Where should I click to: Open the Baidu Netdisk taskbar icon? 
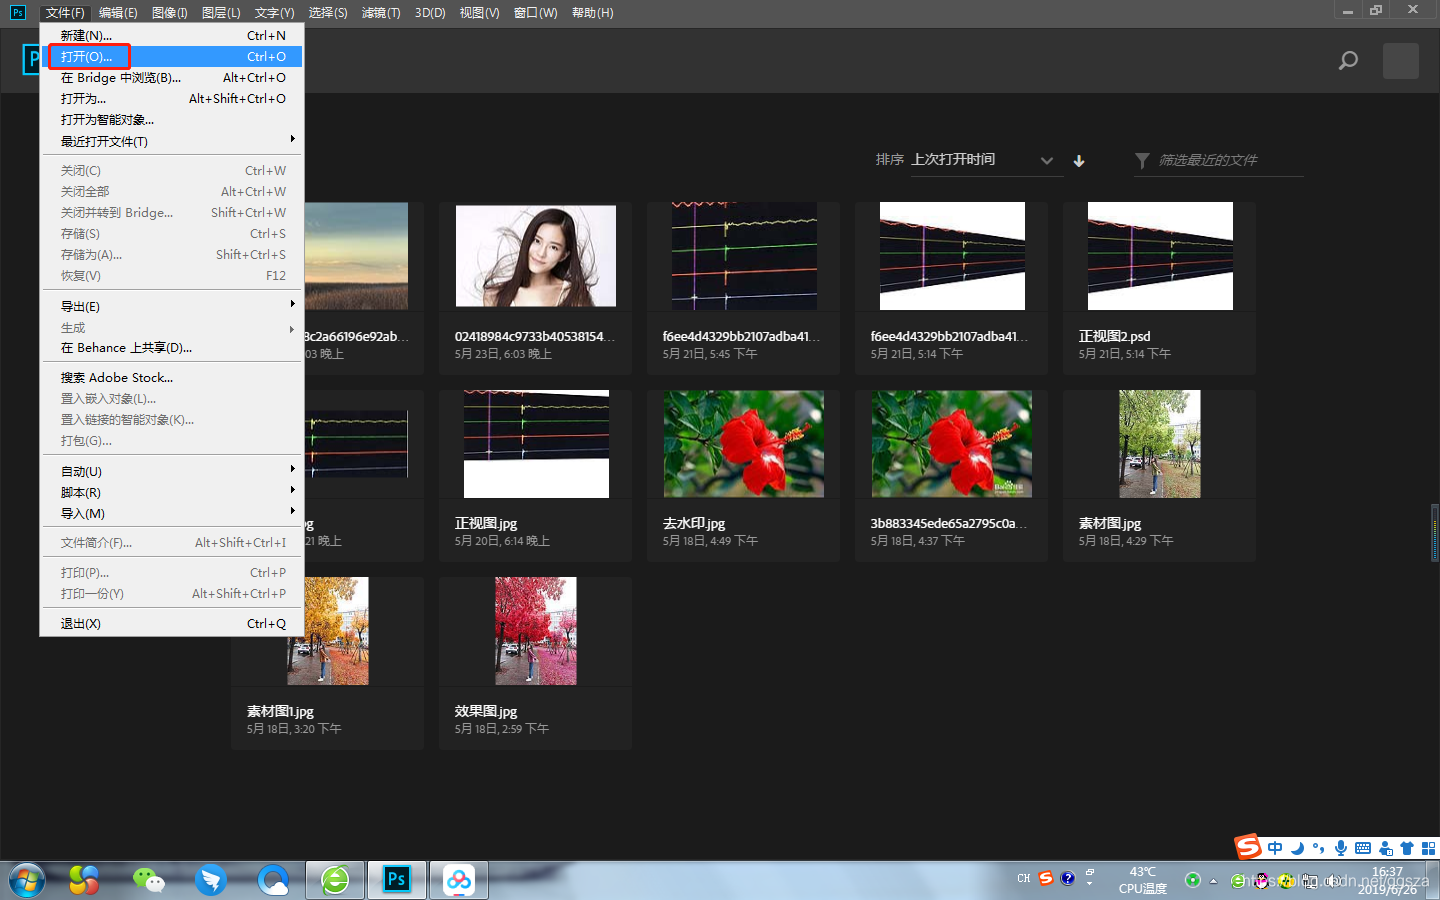click(x=459, y=880)
